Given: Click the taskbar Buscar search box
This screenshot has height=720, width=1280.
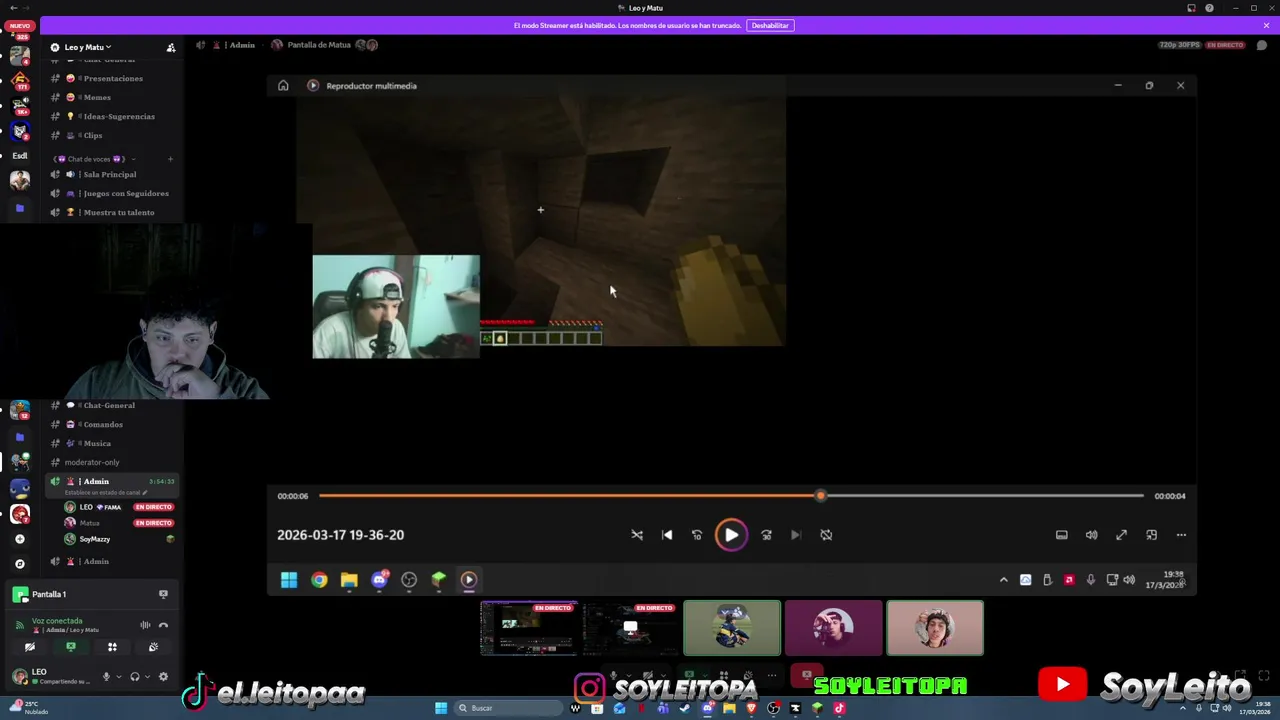Looking at the screenshot, I should (508, 708).
